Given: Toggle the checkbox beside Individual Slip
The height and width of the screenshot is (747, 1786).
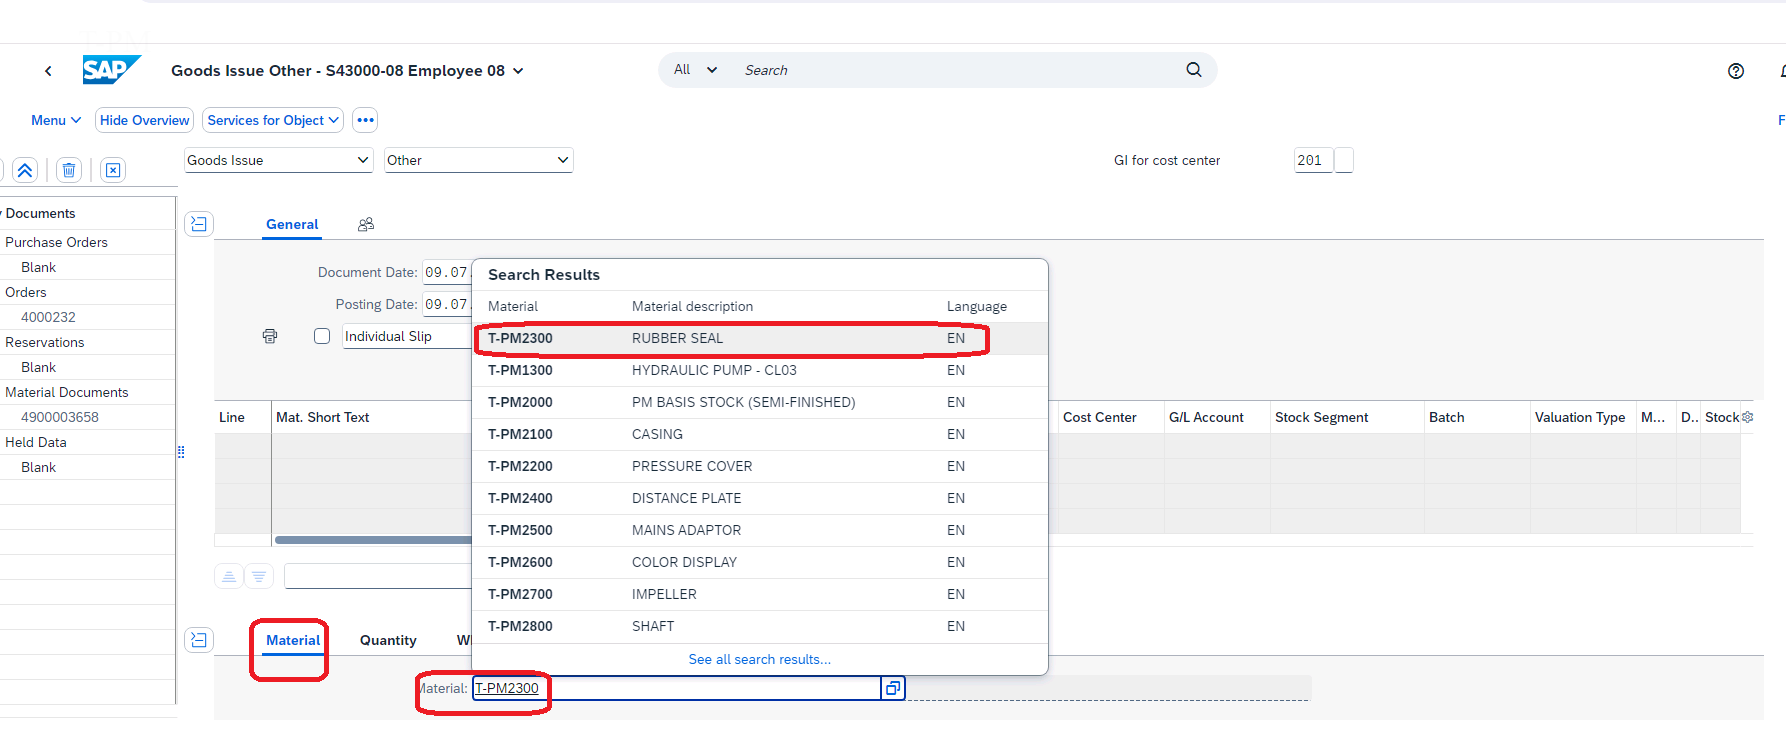Looking at the screenshot, I should pos(322,336).
